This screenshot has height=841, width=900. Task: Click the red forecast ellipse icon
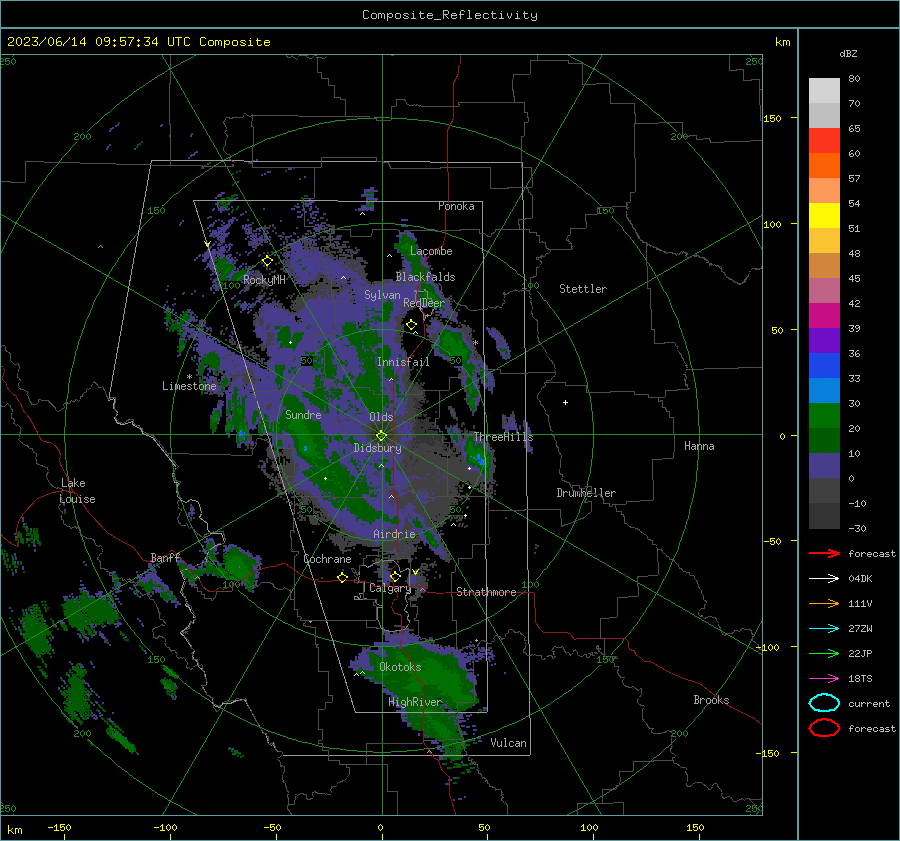[x=824, y=728]
